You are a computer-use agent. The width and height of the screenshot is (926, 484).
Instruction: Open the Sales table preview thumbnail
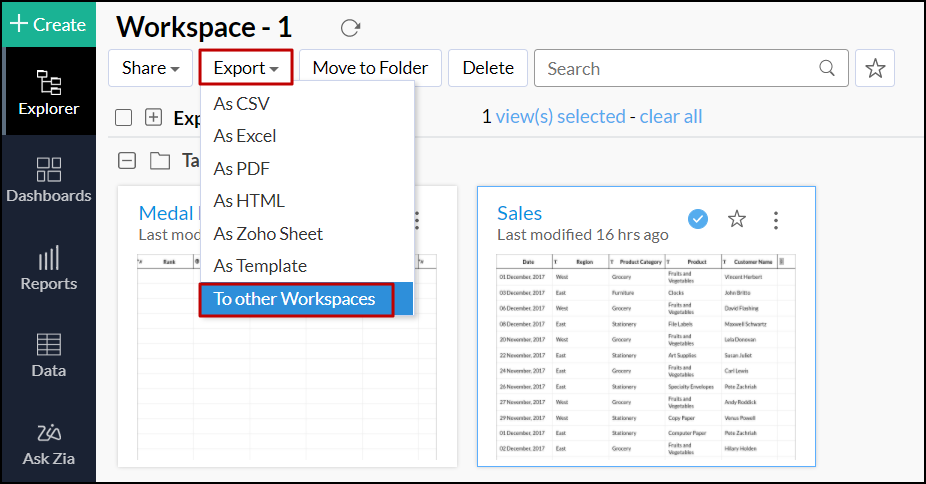pos(645,357)
